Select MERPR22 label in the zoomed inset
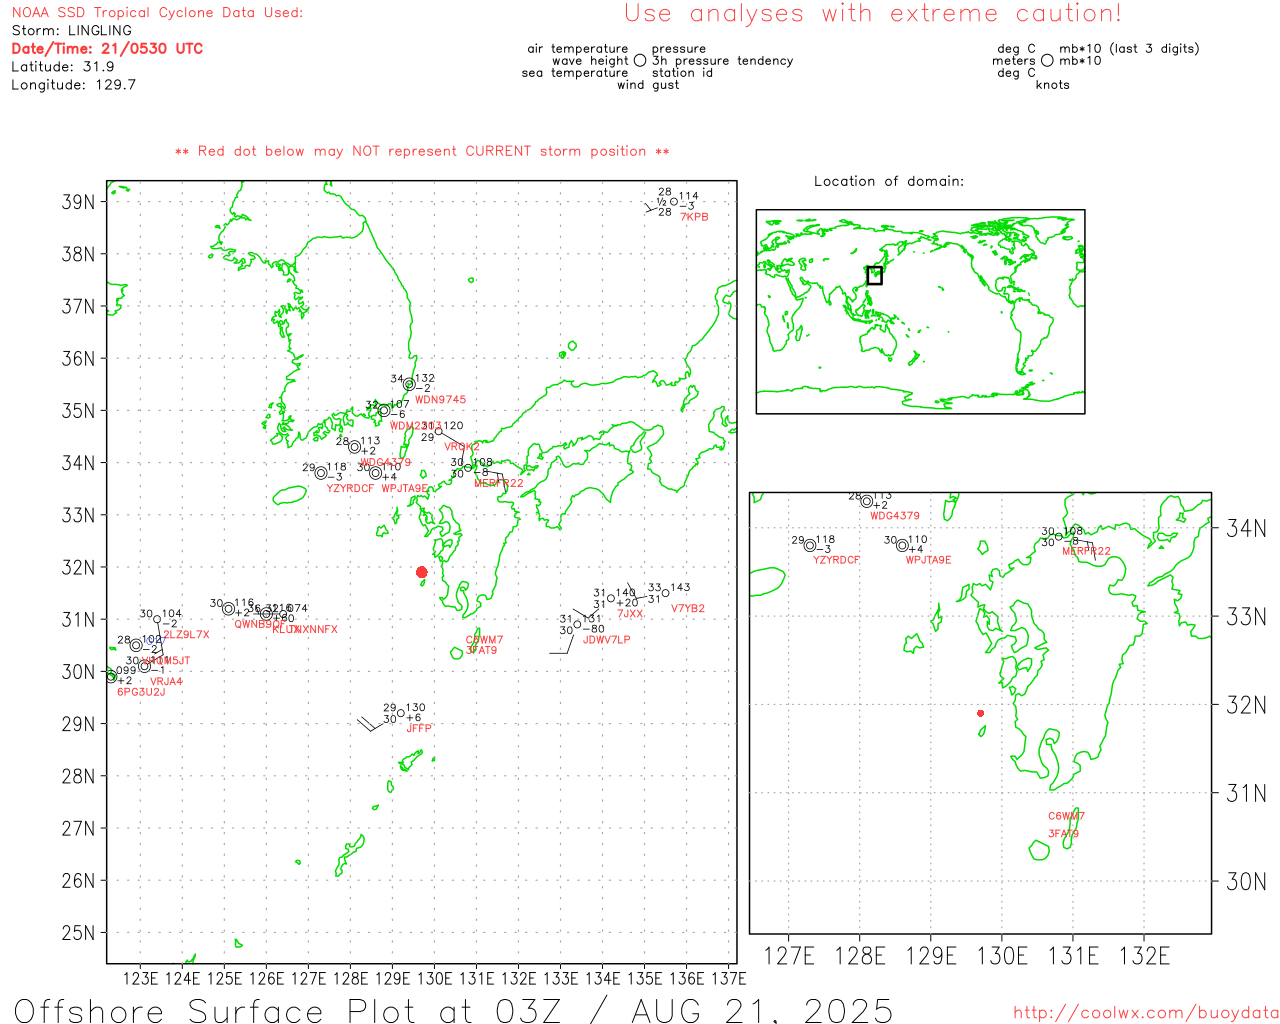Viewport: 1280px width, 1024px height. click(1086, 551)
